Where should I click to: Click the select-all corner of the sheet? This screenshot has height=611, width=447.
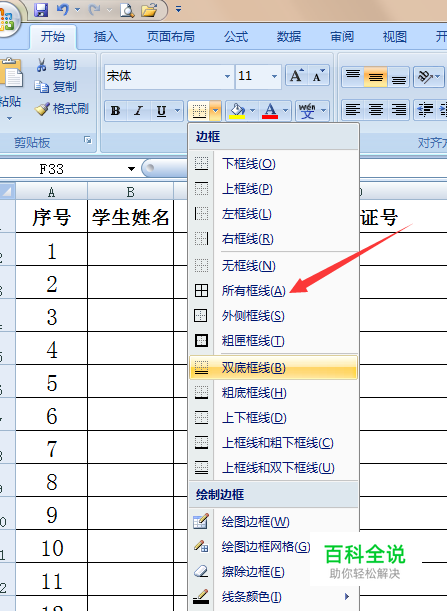point(7,191)
